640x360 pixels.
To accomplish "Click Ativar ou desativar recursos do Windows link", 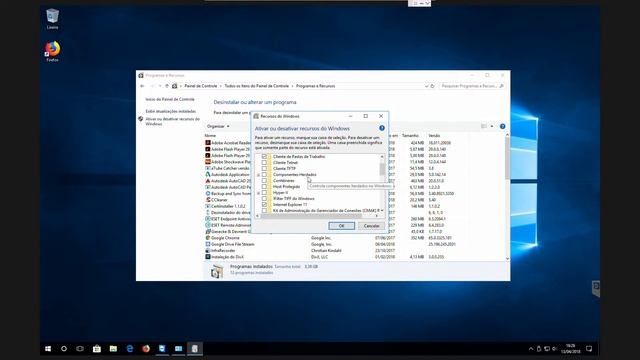I will 172,121.
